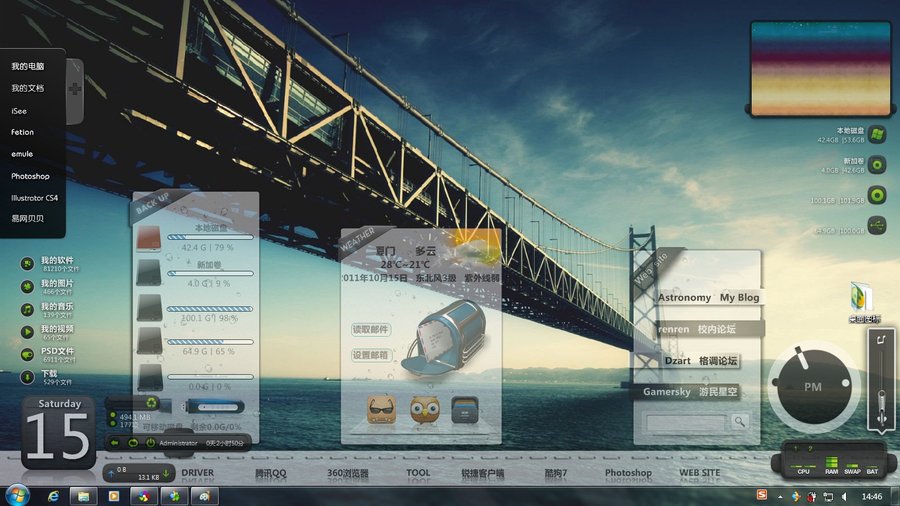
Task: Open the Dzart web link
Action: click(x=677, y=361)
